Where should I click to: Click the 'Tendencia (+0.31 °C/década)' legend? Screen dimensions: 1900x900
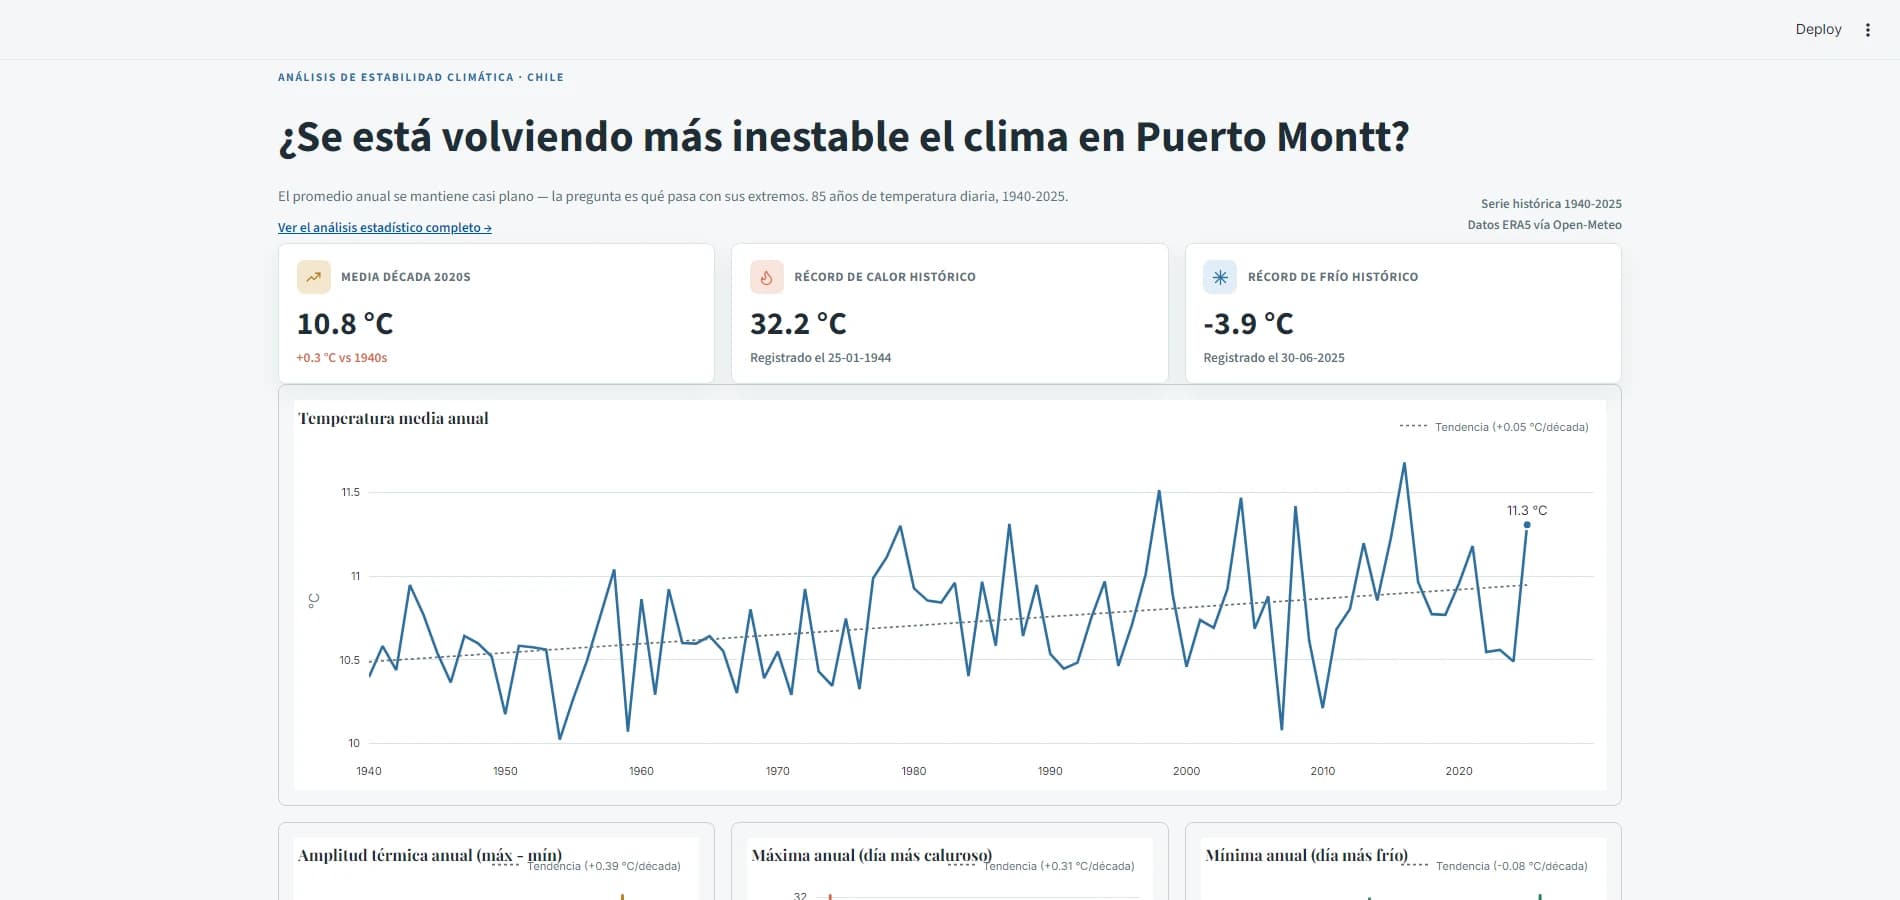tap(1041, 866)
